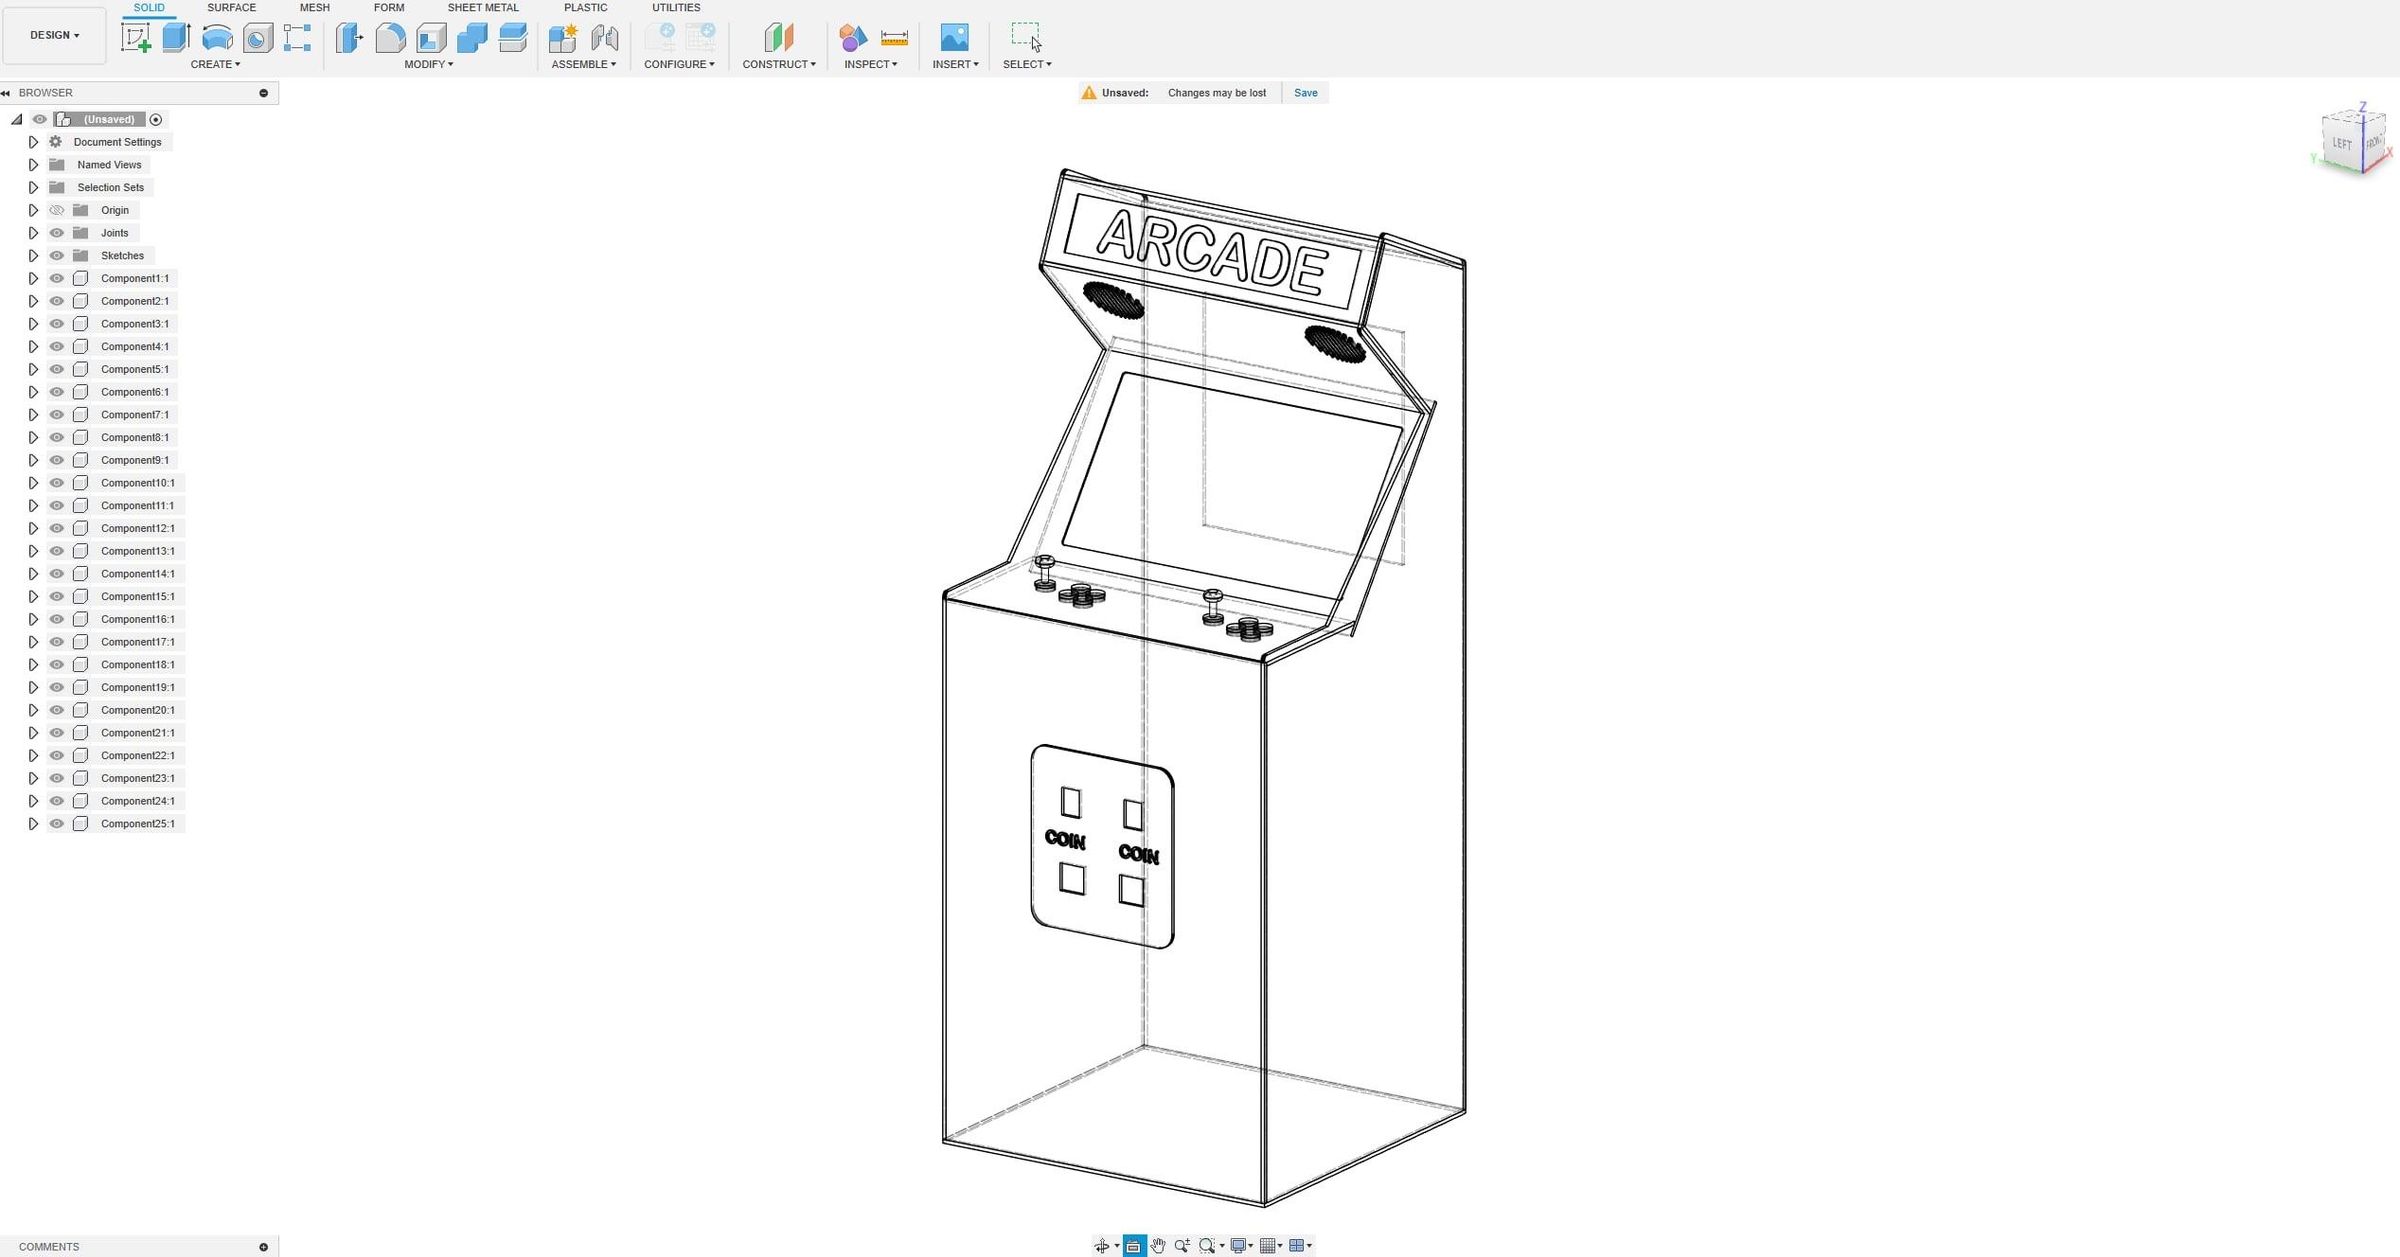The width and height of the screenshot is (2400, 1257).
Task: Activate the Extrude tool
Action: tap(176, 37)
